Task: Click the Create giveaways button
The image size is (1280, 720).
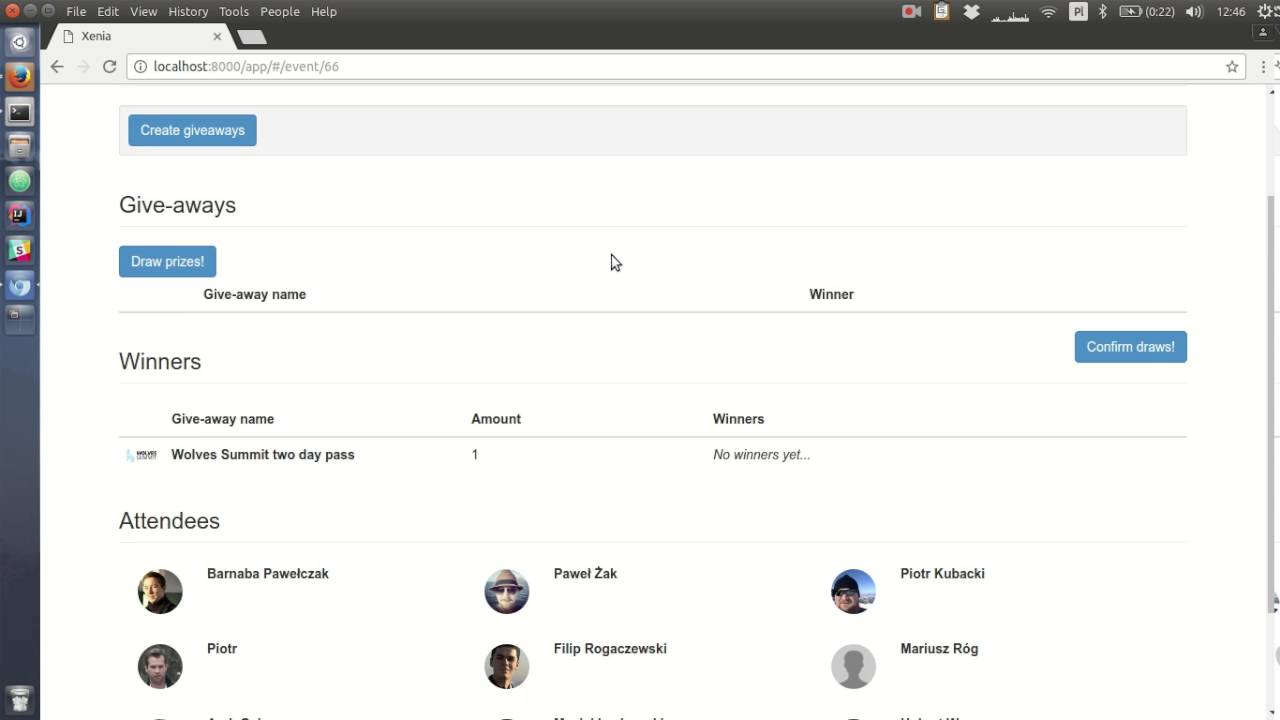Action: coord(192,130)
